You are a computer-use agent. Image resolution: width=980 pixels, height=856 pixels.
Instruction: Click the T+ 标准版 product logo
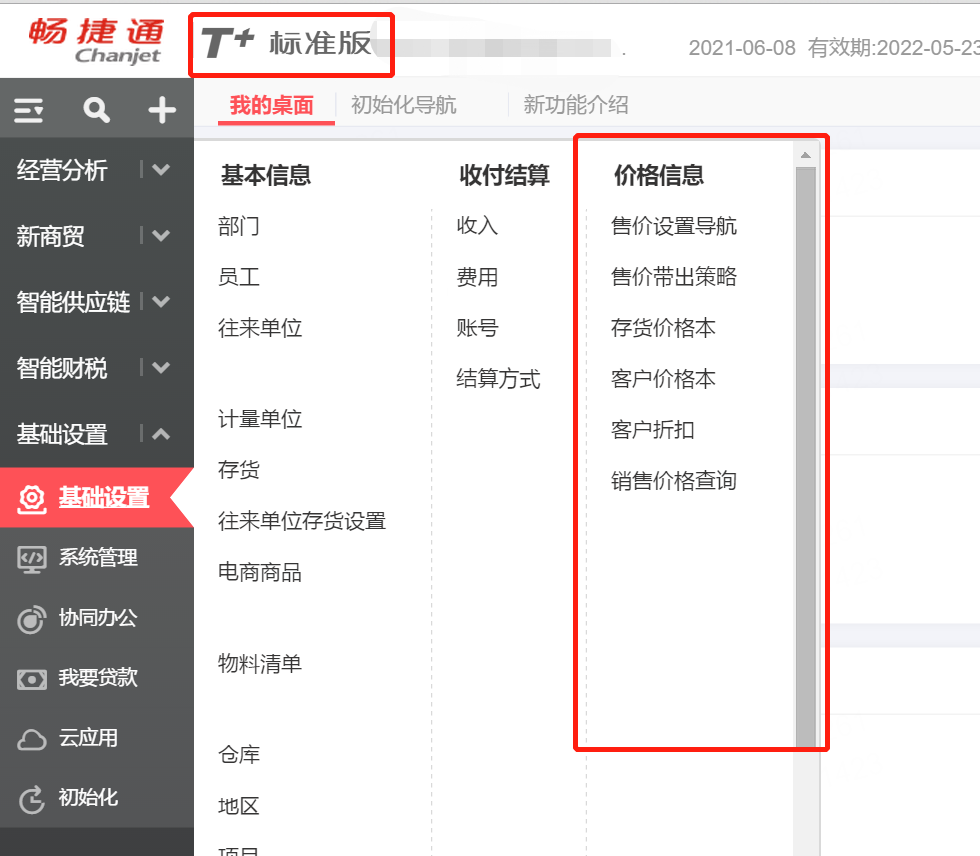coord(286,43)
